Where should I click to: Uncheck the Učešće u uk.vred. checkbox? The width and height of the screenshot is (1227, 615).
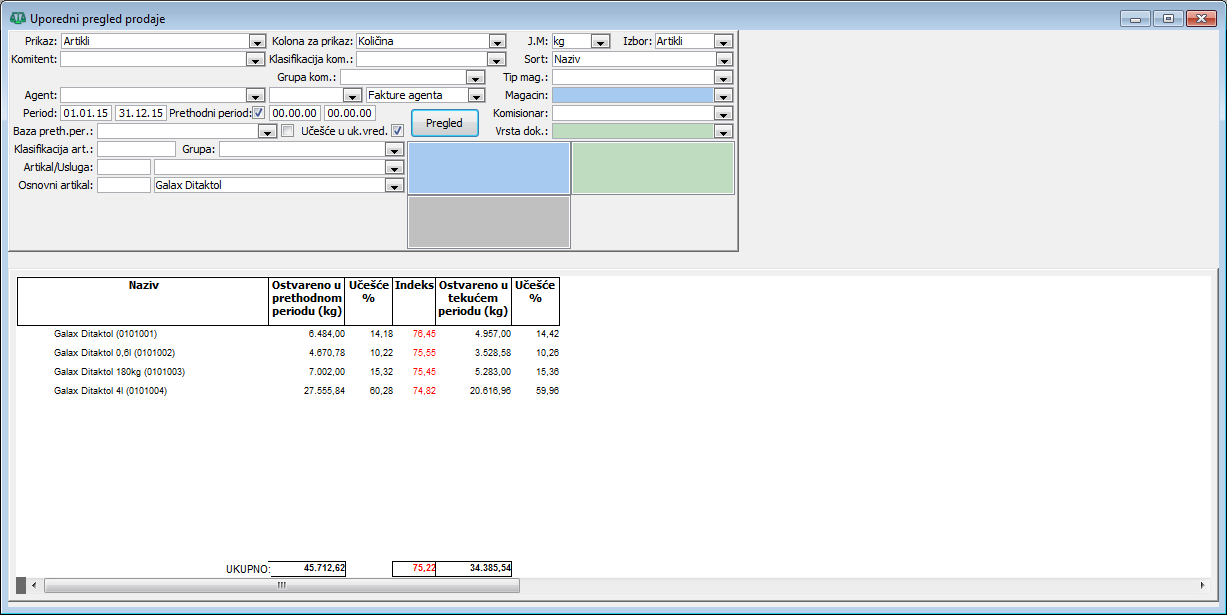397,131
